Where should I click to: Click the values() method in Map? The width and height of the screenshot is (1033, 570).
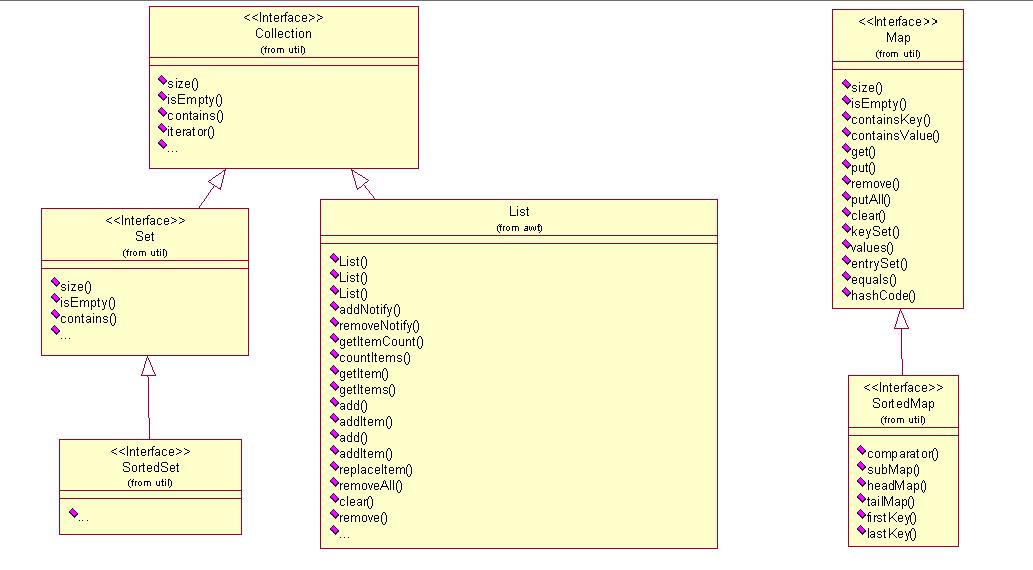[x=872, y=248]
